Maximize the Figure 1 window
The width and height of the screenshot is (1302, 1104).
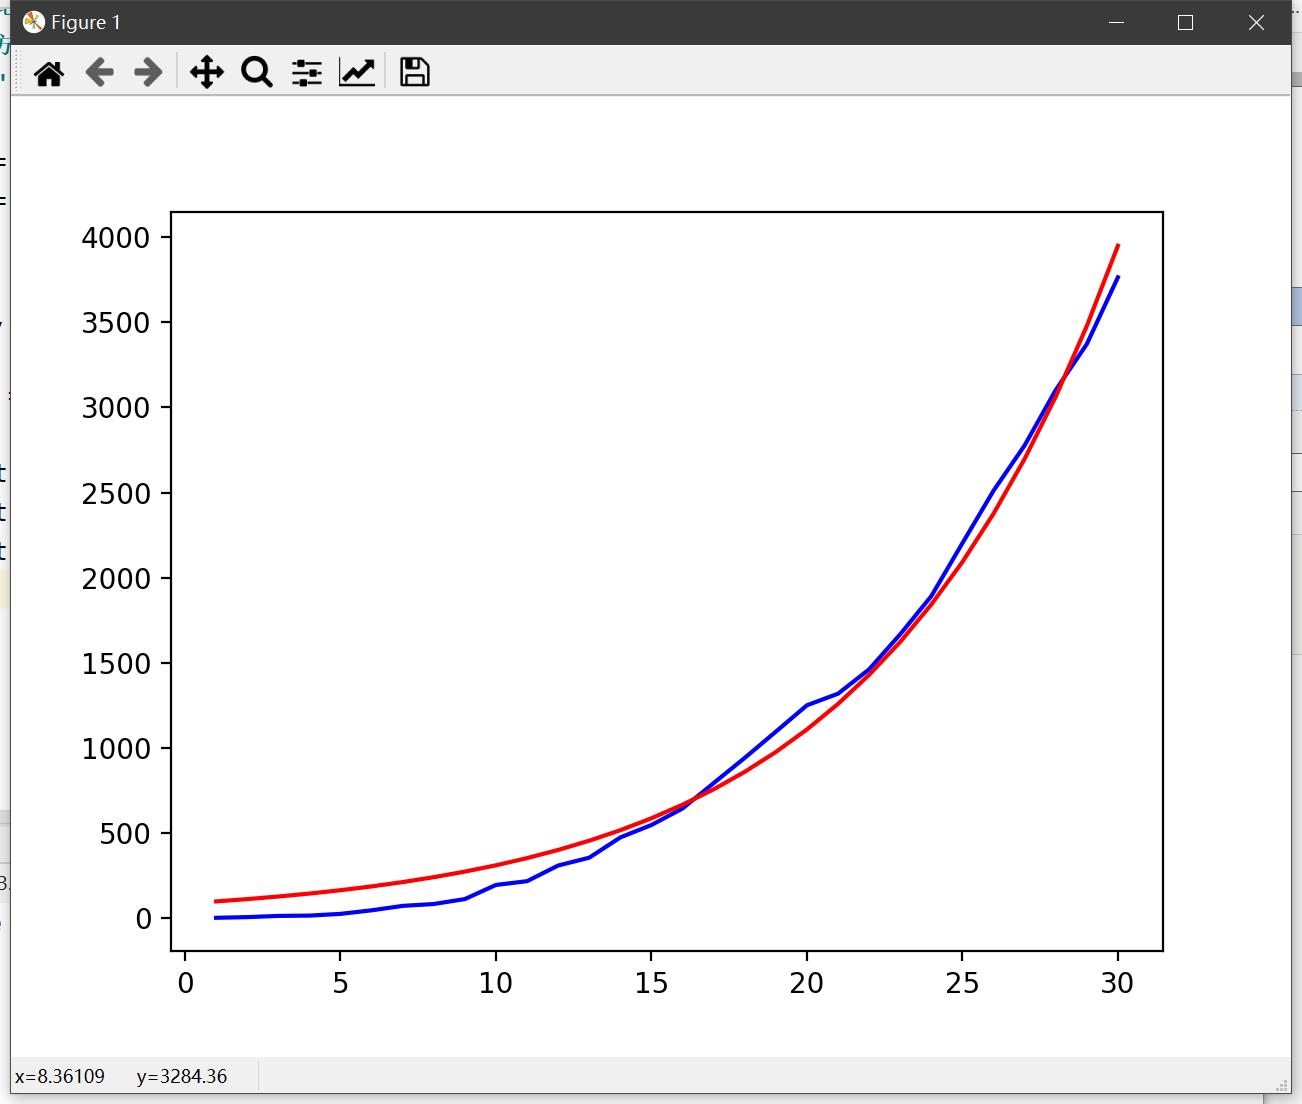pos(1186,22)
